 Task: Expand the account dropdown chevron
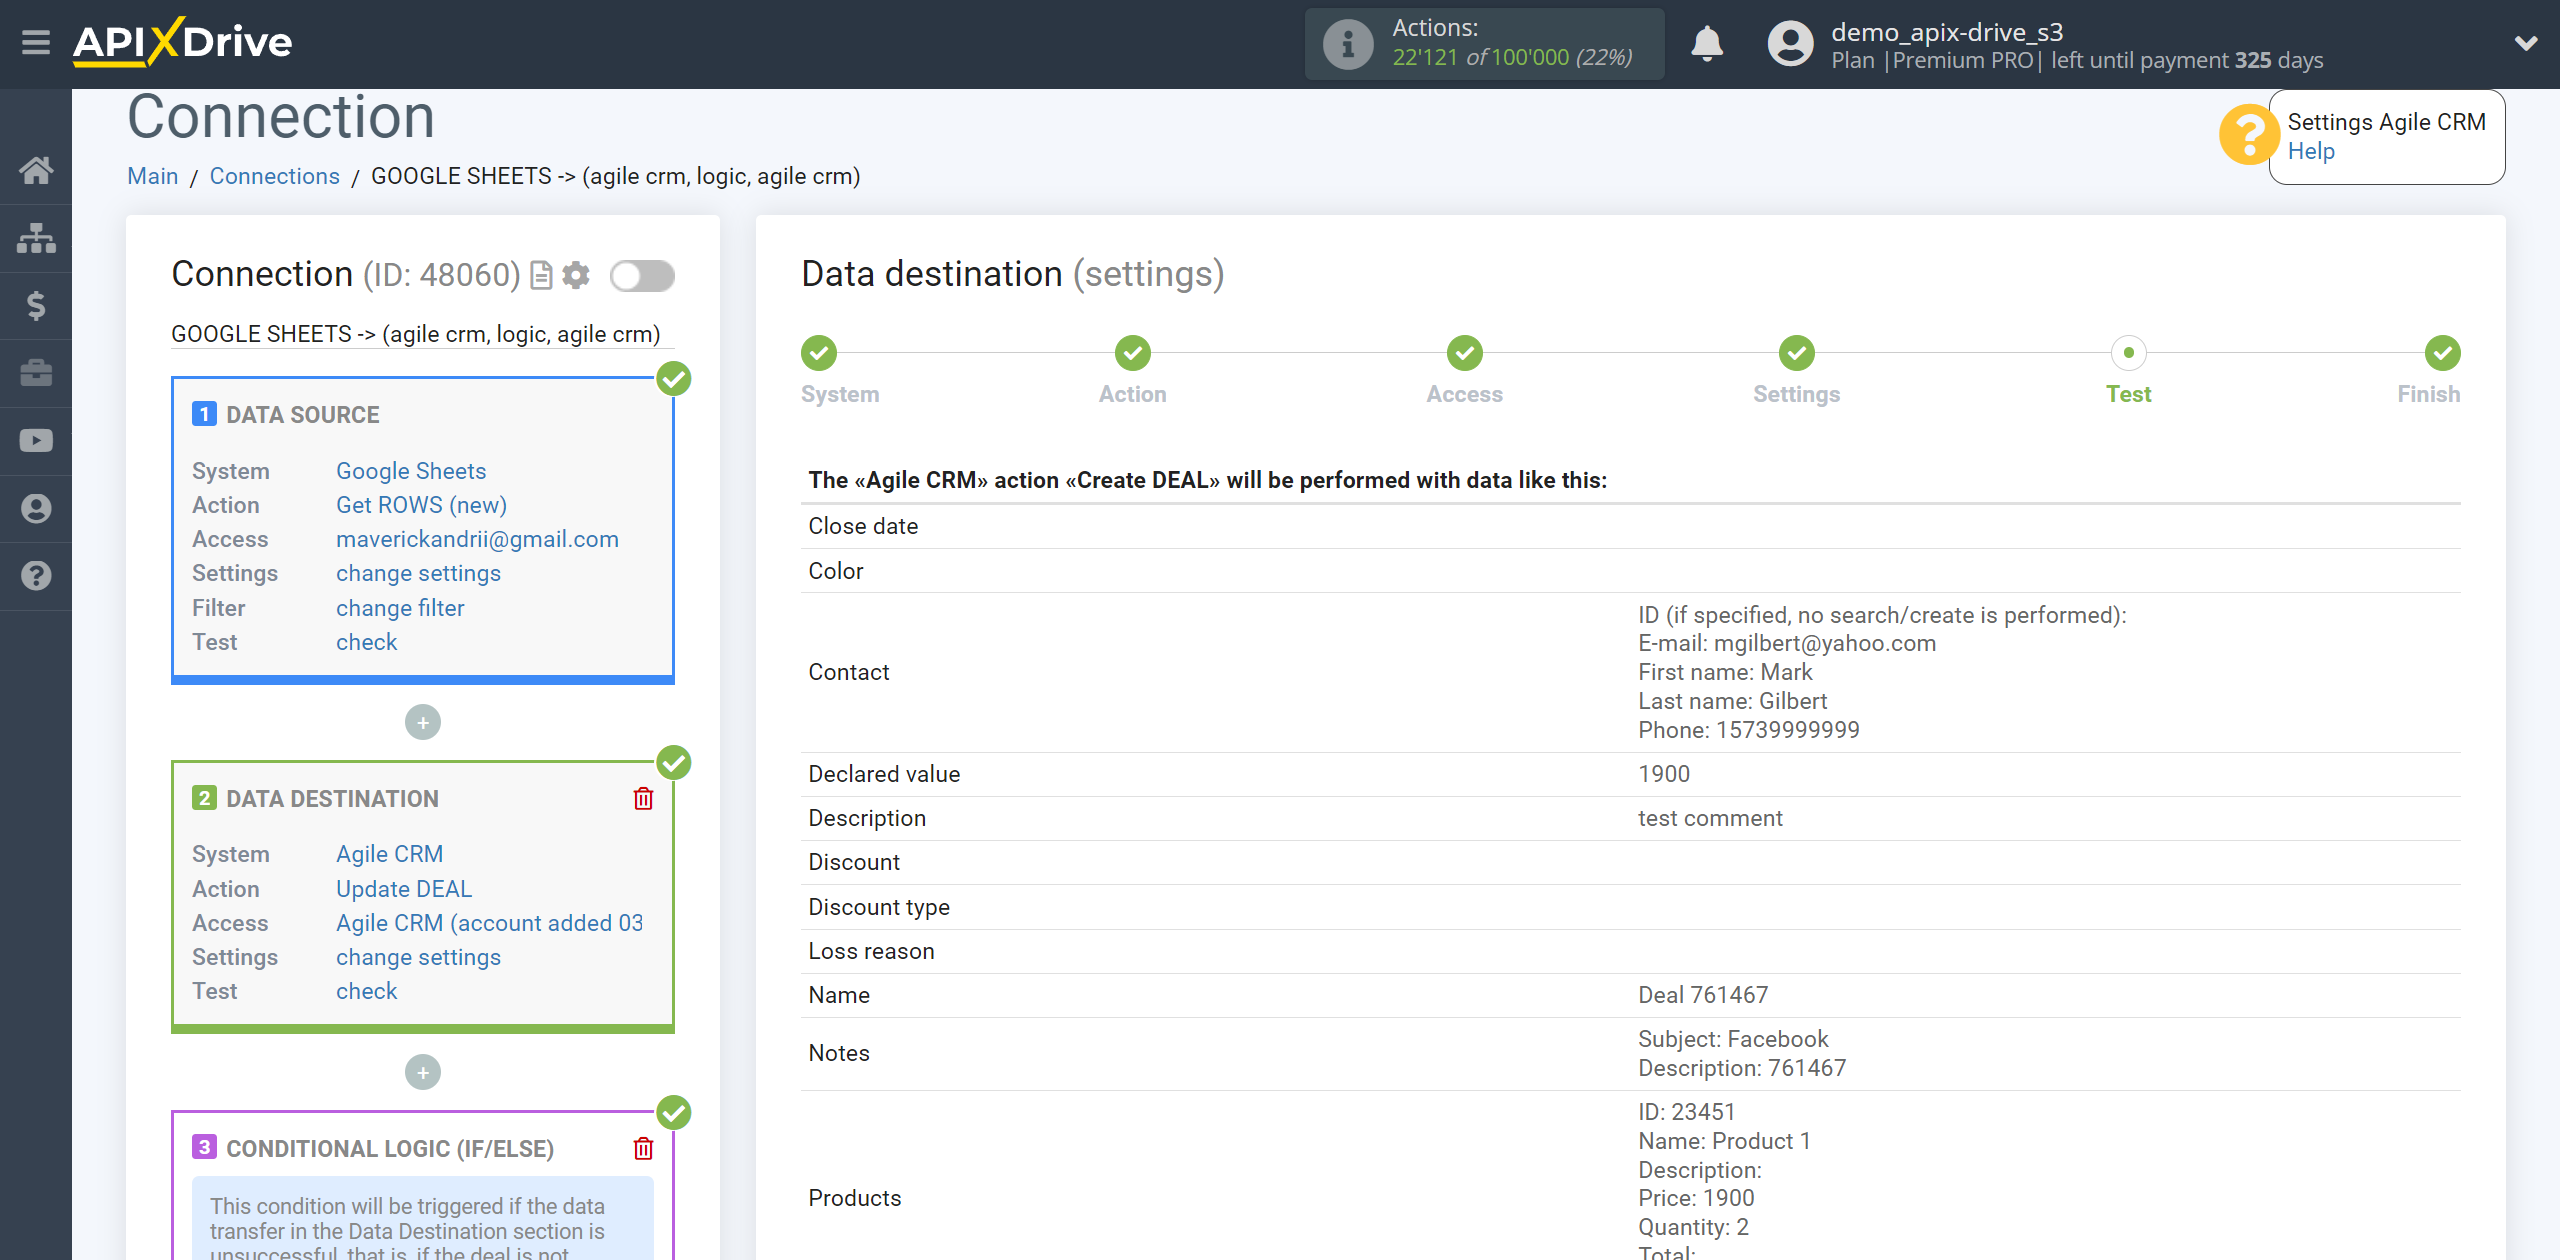(x=2526, y=43)
